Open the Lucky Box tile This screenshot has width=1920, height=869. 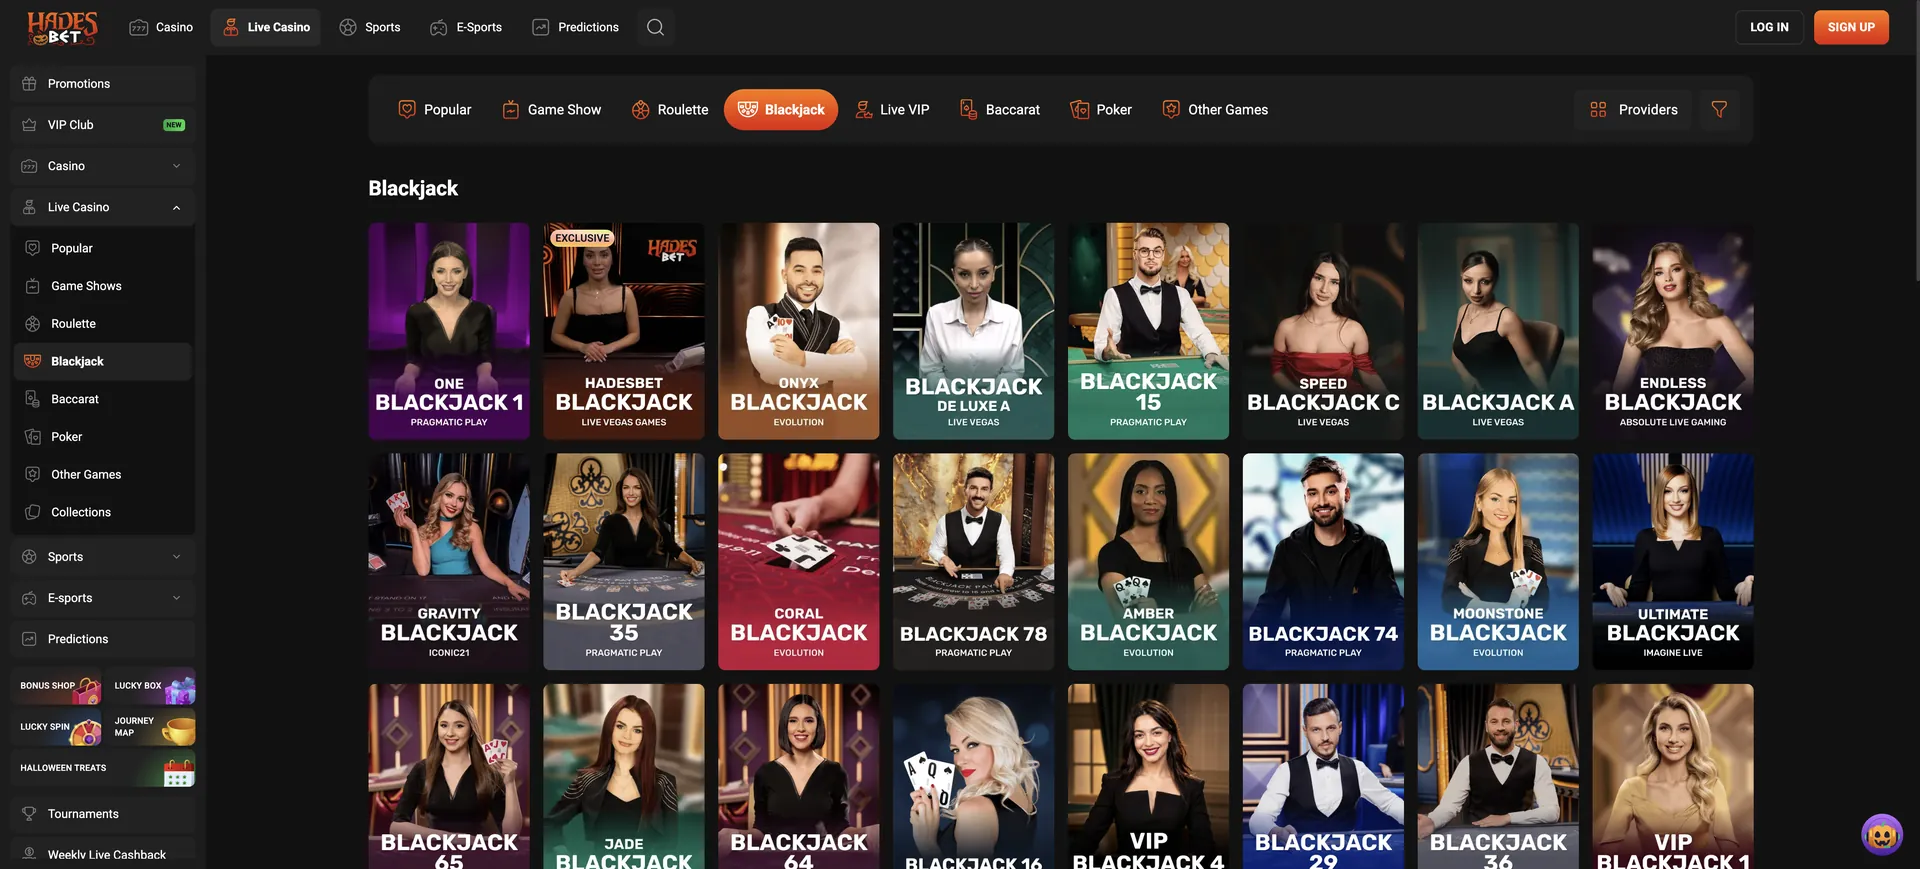coord(152,686)
